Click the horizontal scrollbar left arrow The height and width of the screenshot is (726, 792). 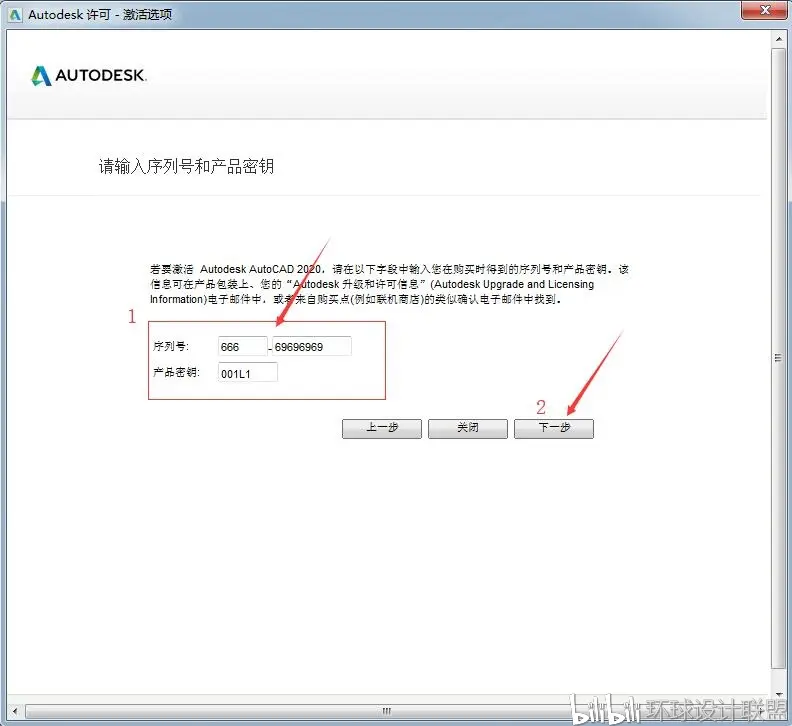click(15, 711)
